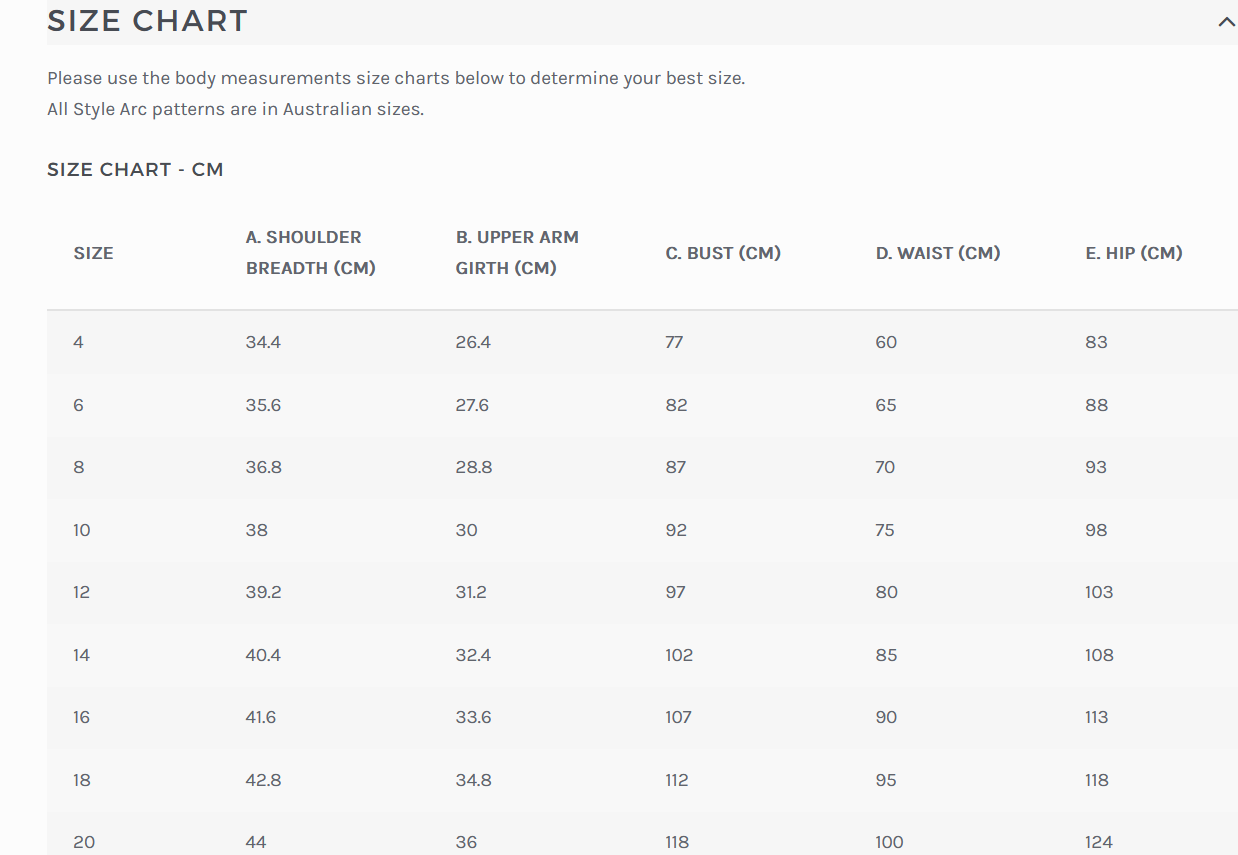Select the D. Waist (CM) header
Viewport: 1238px width, 855px height.
938,253
